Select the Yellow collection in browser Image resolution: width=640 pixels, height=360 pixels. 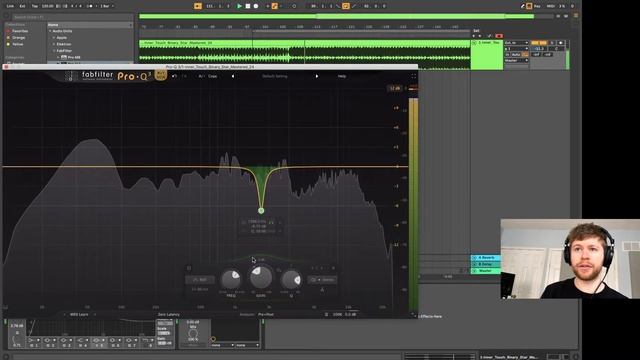18,44
